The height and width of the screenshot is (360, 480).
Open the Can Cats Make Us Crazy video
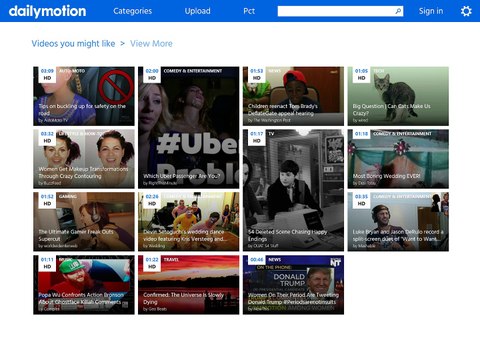398,96
